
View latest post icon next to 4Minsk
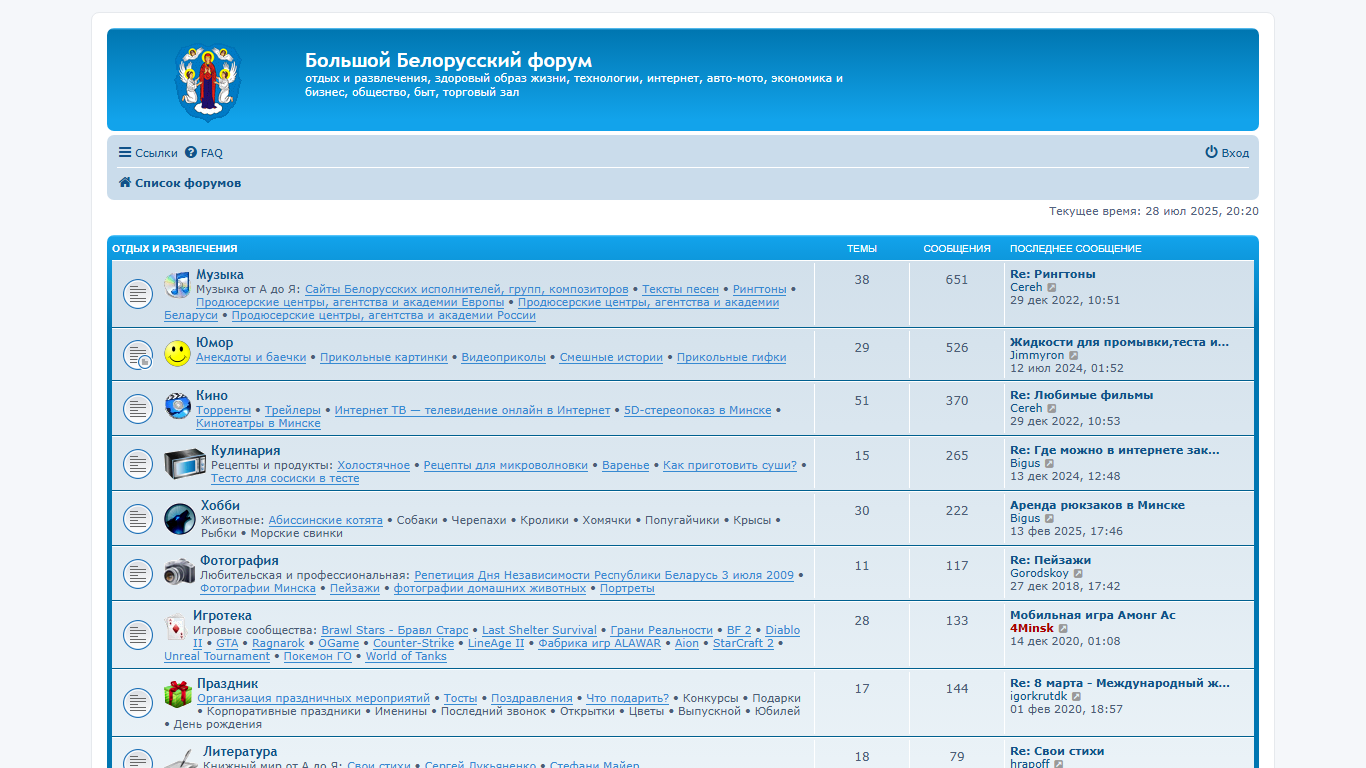click(1063, 629)
